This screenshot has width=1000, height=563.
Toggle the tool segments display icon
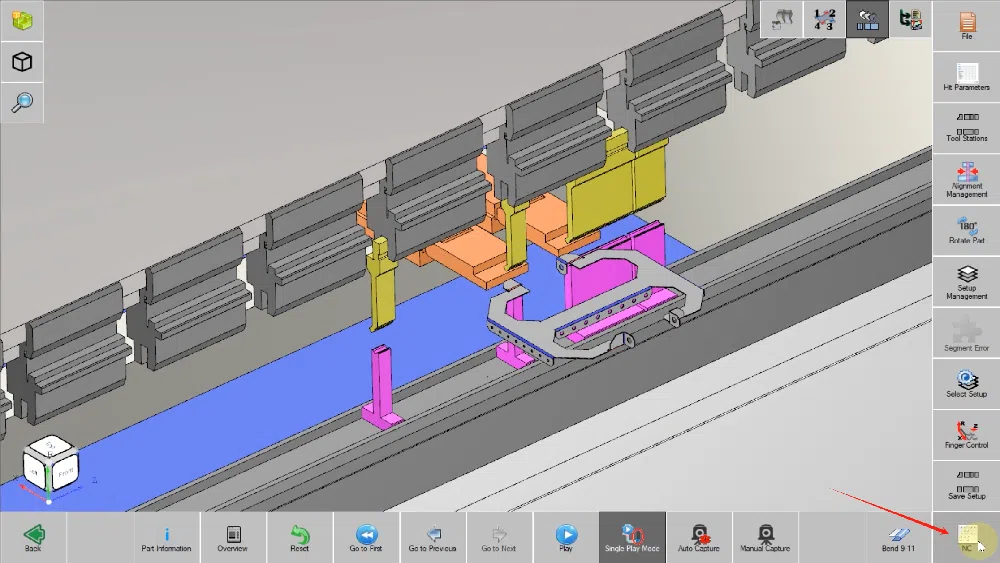click(x=867, y=19)
